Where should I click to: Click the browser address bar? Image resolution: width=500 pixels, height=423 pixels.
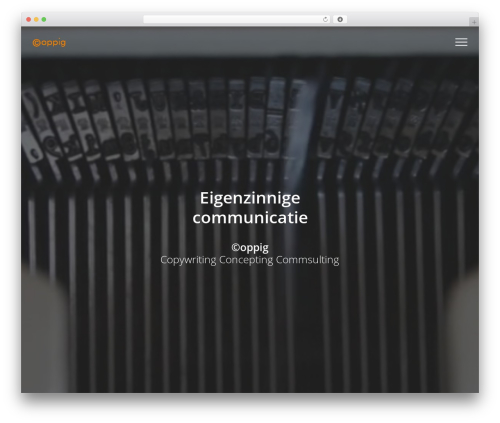pos(236,20)
